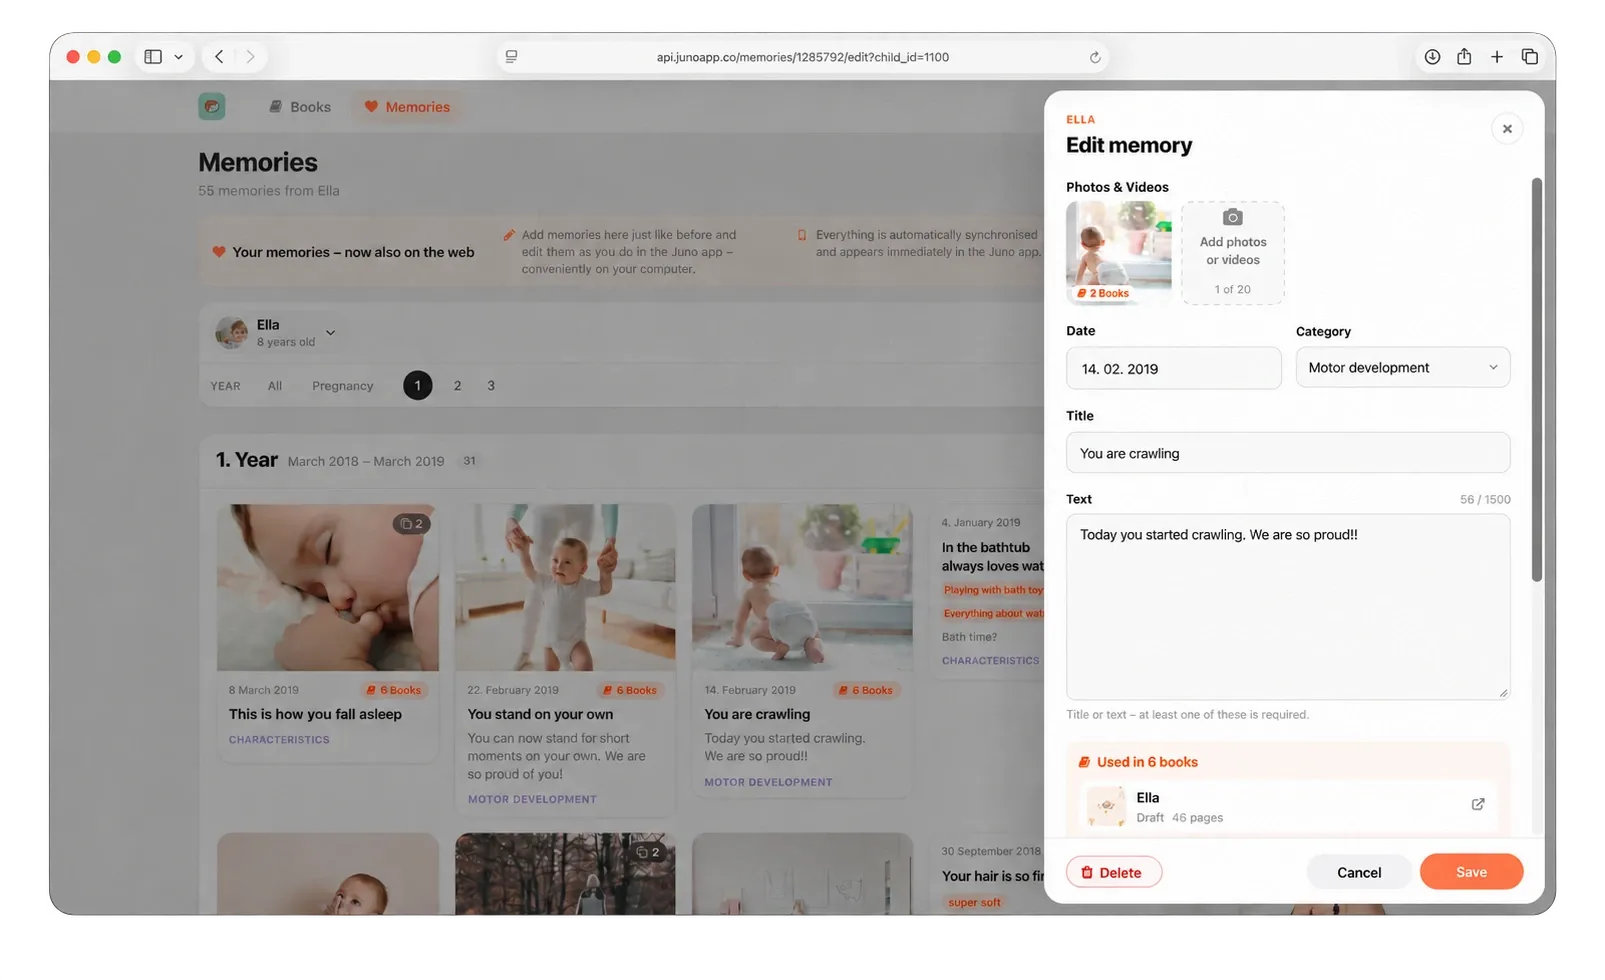Open Ella book via external link icon
This screenshot has width=1605, height=980.
(1478, 804)
